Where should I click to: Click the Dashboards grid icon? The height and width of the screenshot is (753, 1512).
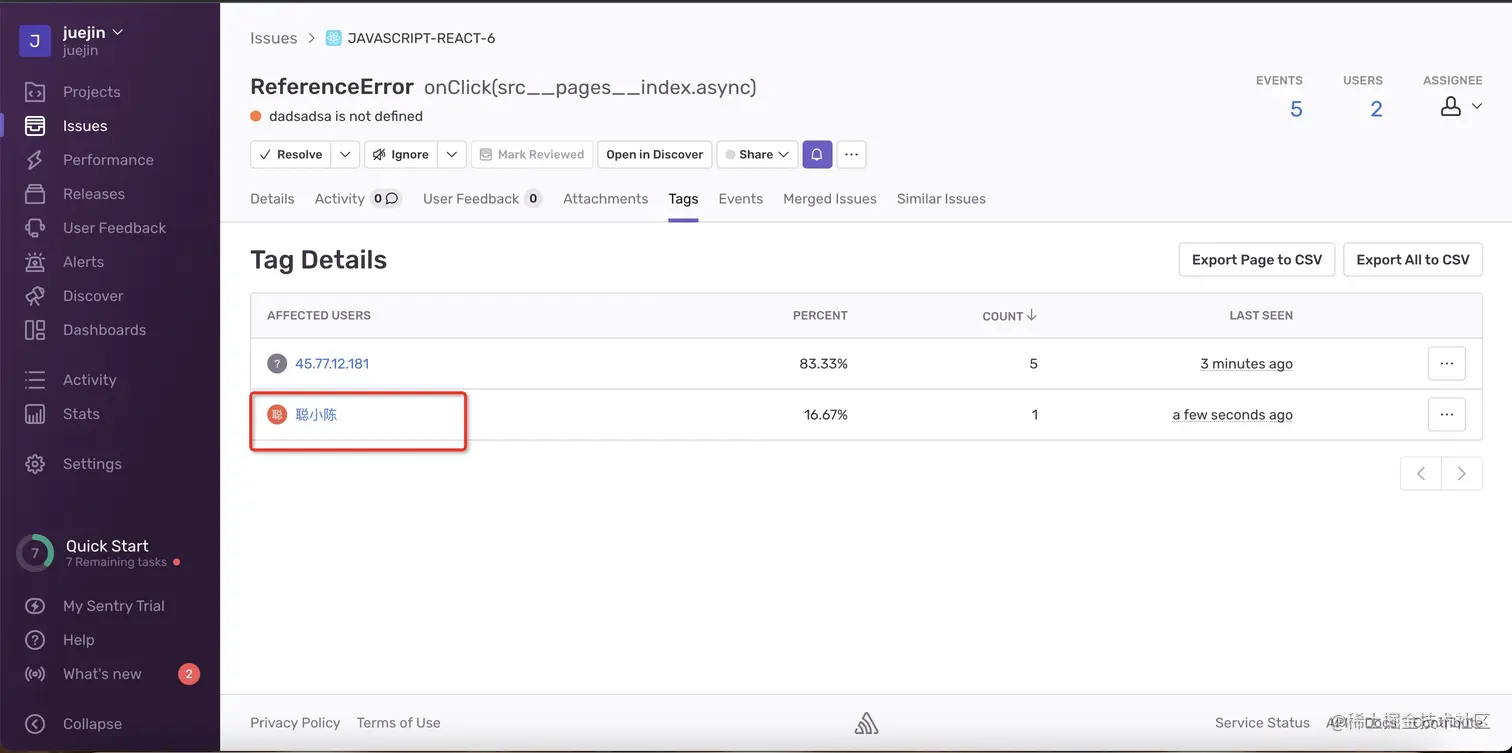pyautogui.click(x=35, y=330)
